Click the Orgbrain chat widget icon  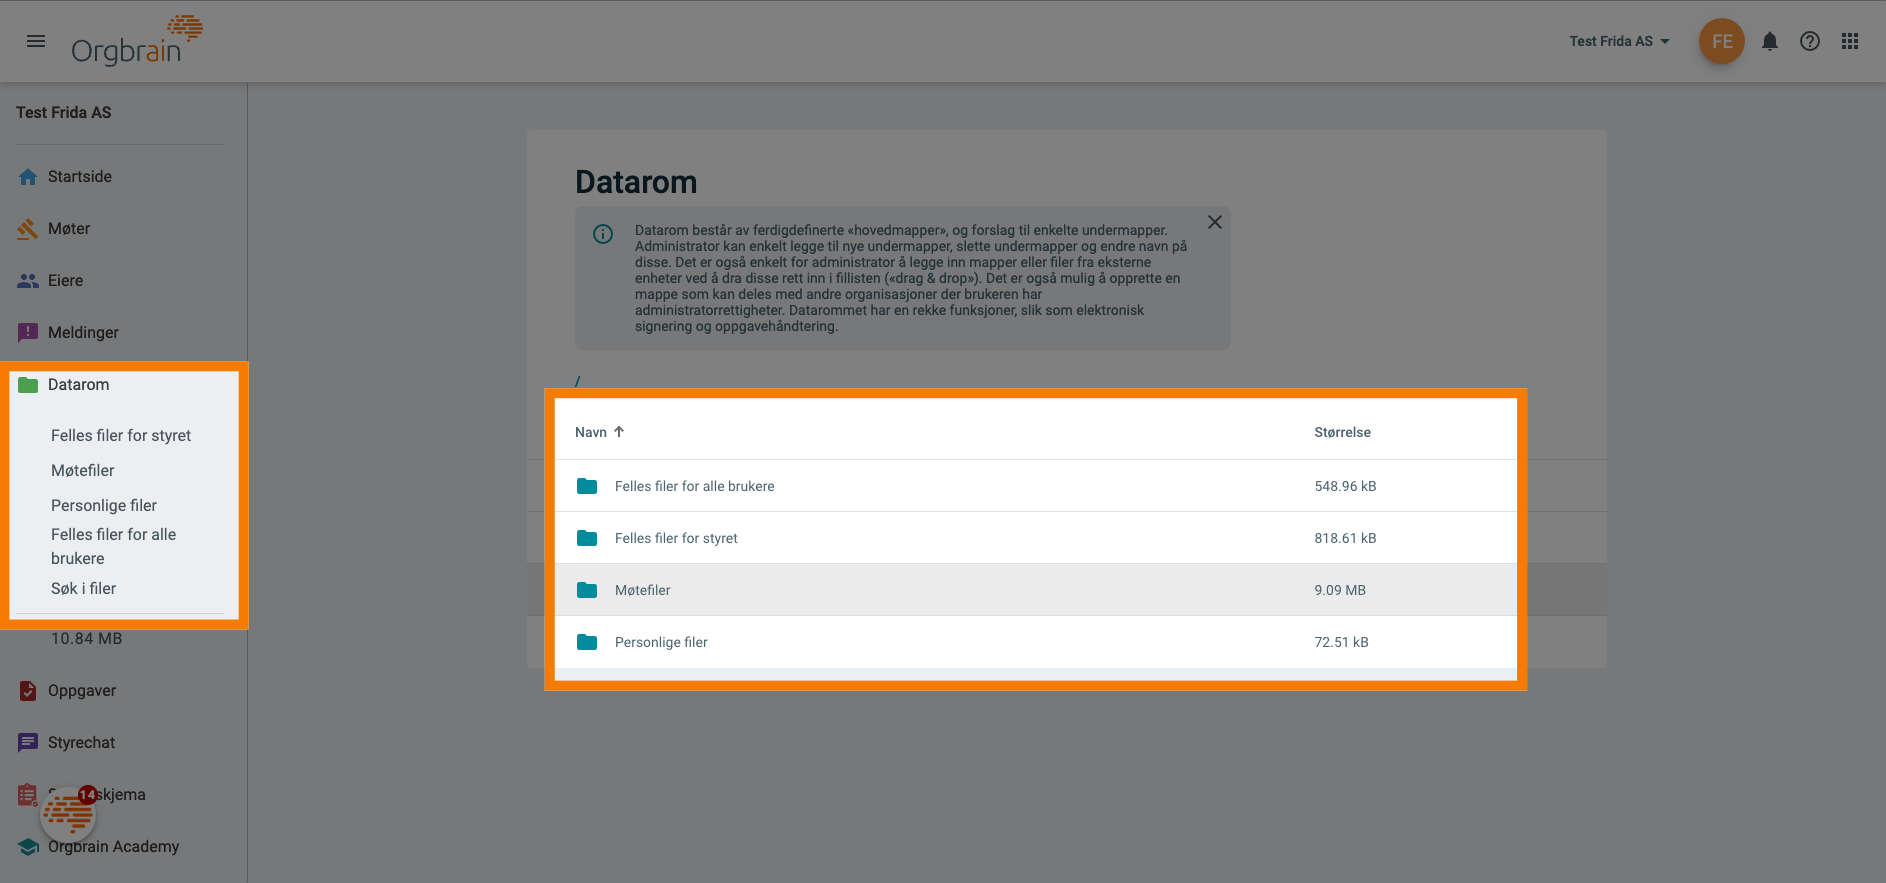[x=68, y=814]
